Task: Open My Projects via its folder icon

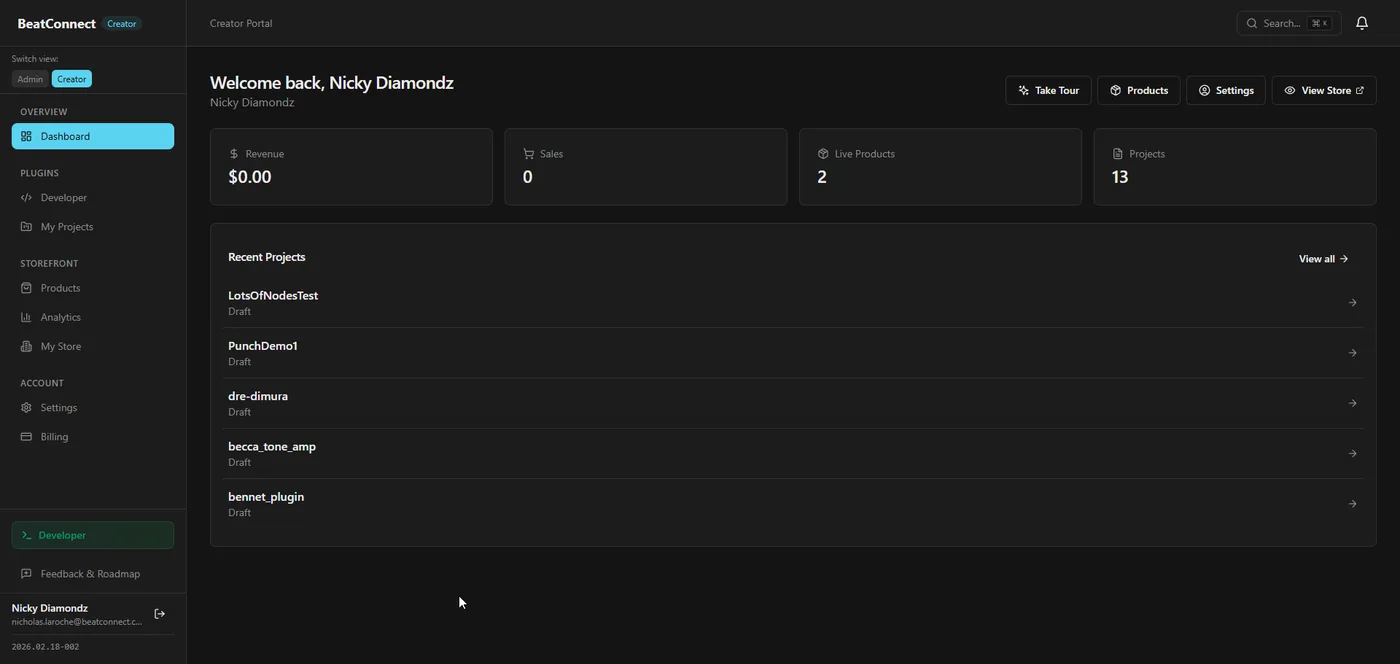Action: (x=25, y=226)
